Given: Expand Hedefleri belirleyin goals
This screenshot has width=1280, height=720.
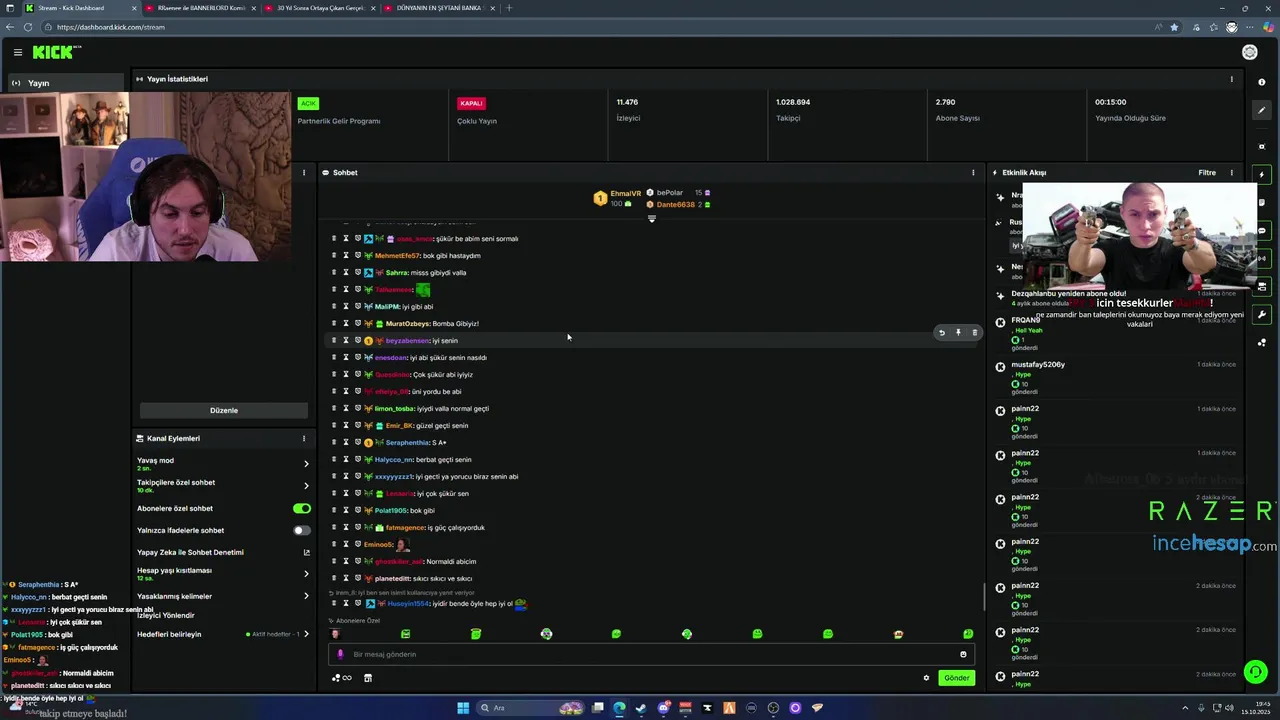Looking at the screenshot, I should coord(306,634).
